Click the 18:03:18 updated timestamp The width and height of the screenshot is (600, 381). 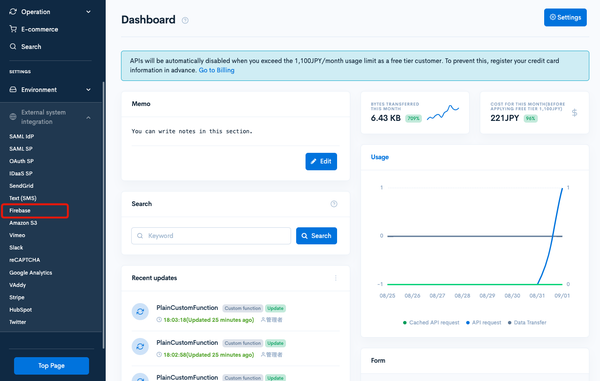point(209,320)
